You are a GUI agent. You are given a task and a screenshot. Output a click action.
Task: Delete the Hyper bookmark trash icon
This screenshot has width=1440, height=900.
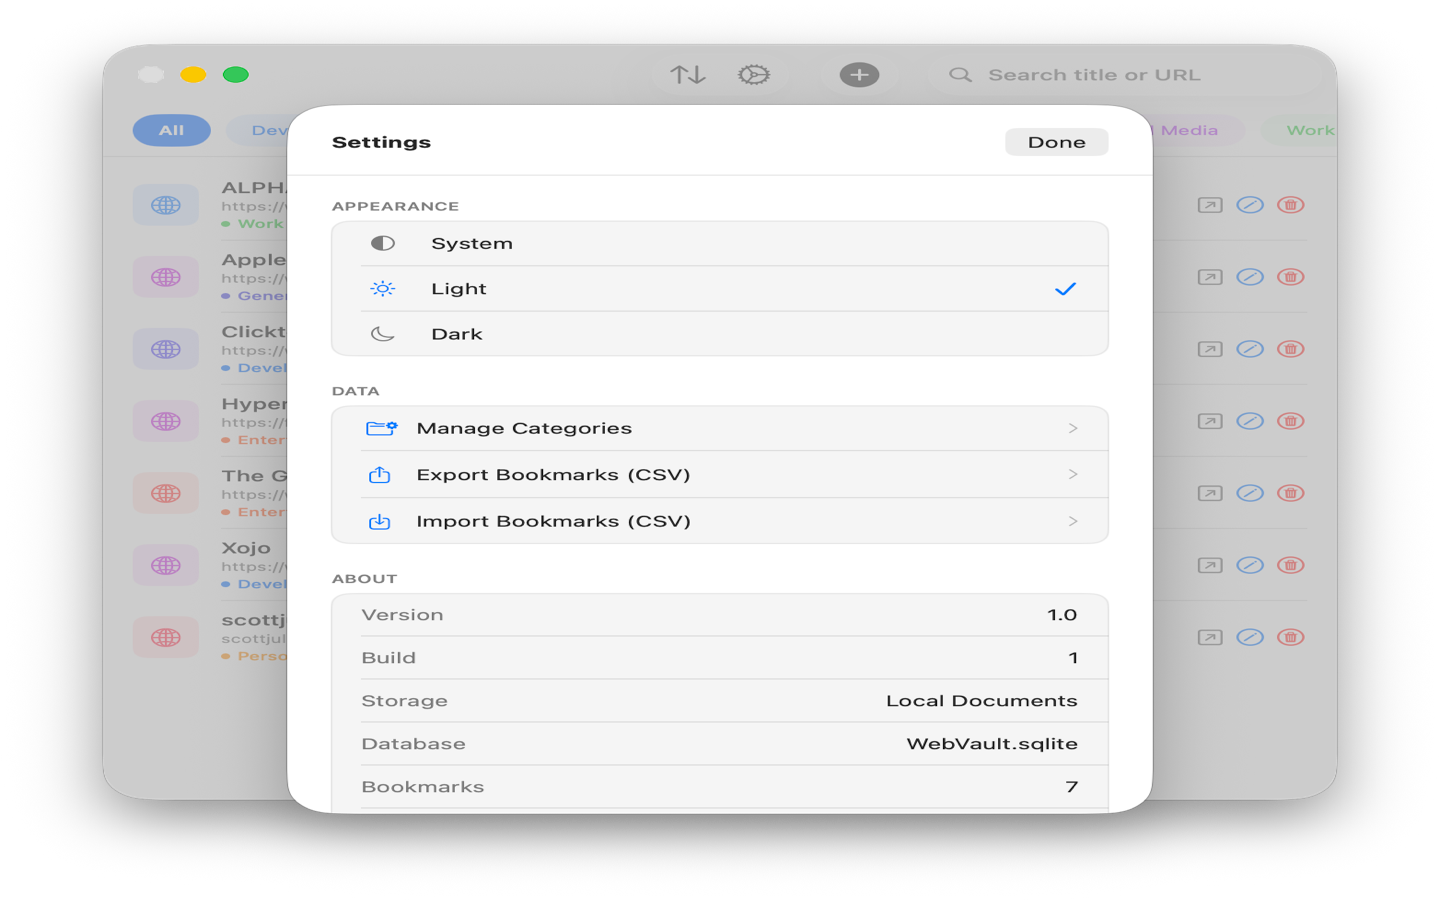coord(1291,421)
